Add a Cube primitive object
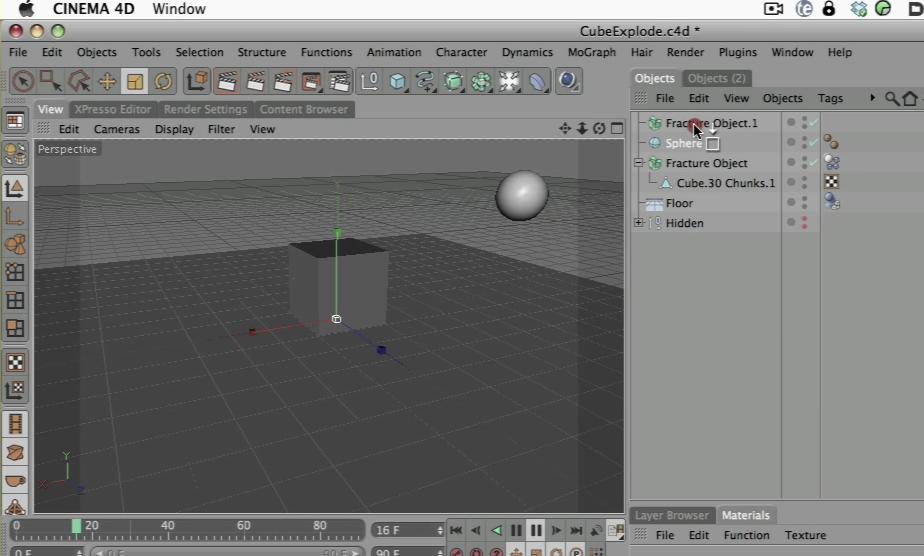The height and width of the screenshot is (556, 924). click(398, 81)
